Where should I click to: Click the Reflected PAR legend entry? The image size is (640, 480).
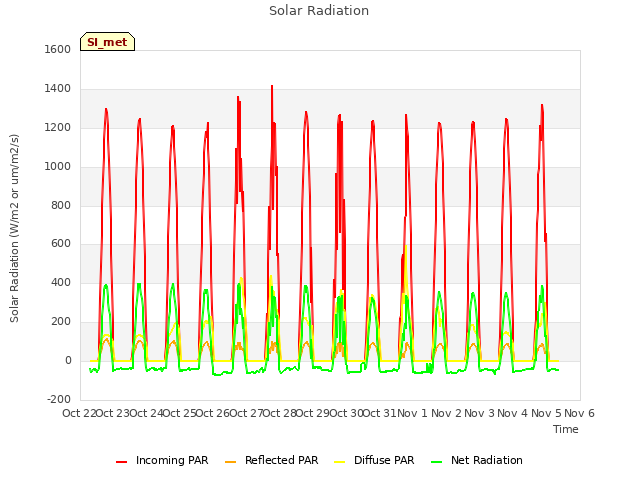point(271,460)
